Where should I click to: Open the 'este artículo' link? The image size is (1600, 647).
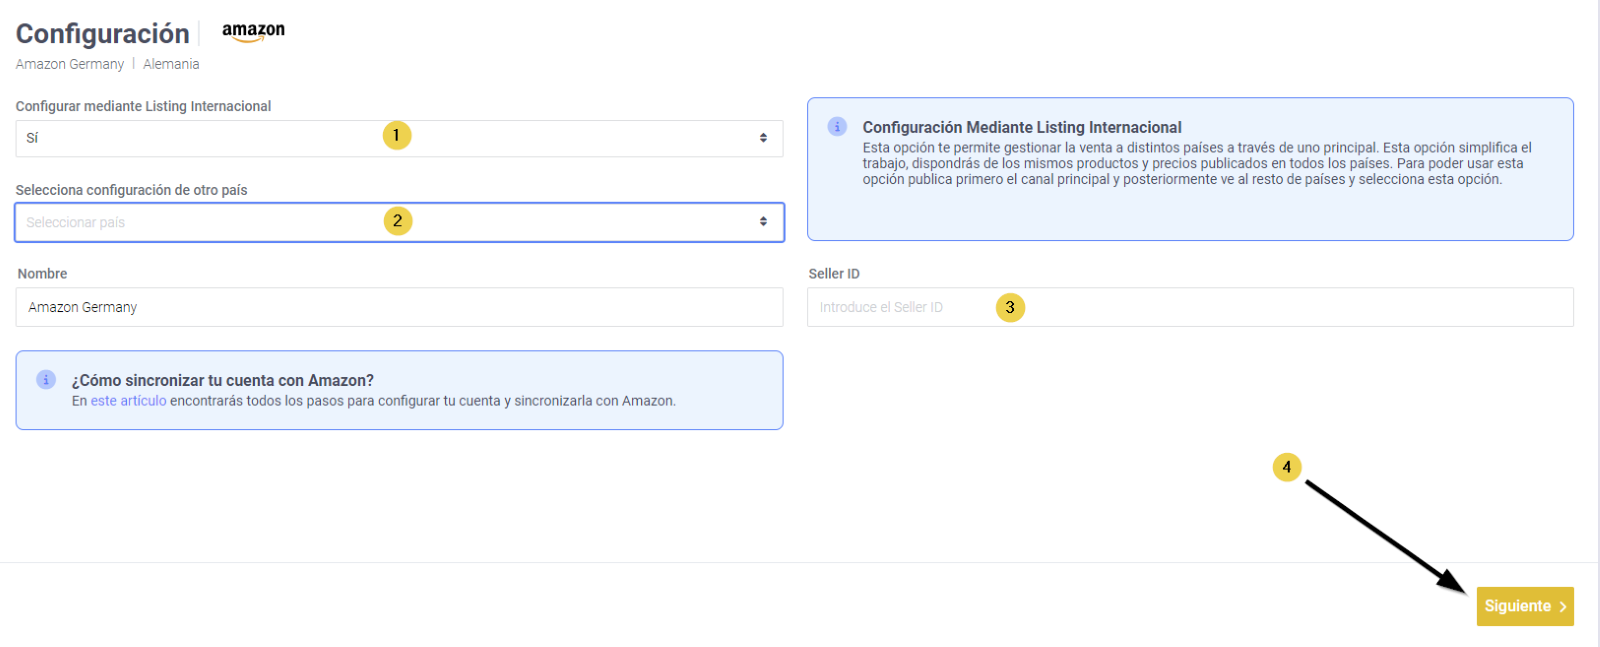128,401
